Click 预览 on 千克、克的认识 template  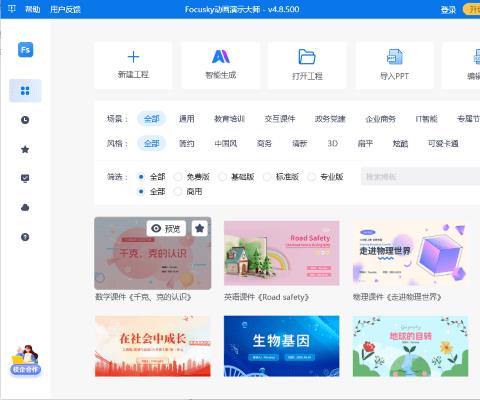[166, 228]
